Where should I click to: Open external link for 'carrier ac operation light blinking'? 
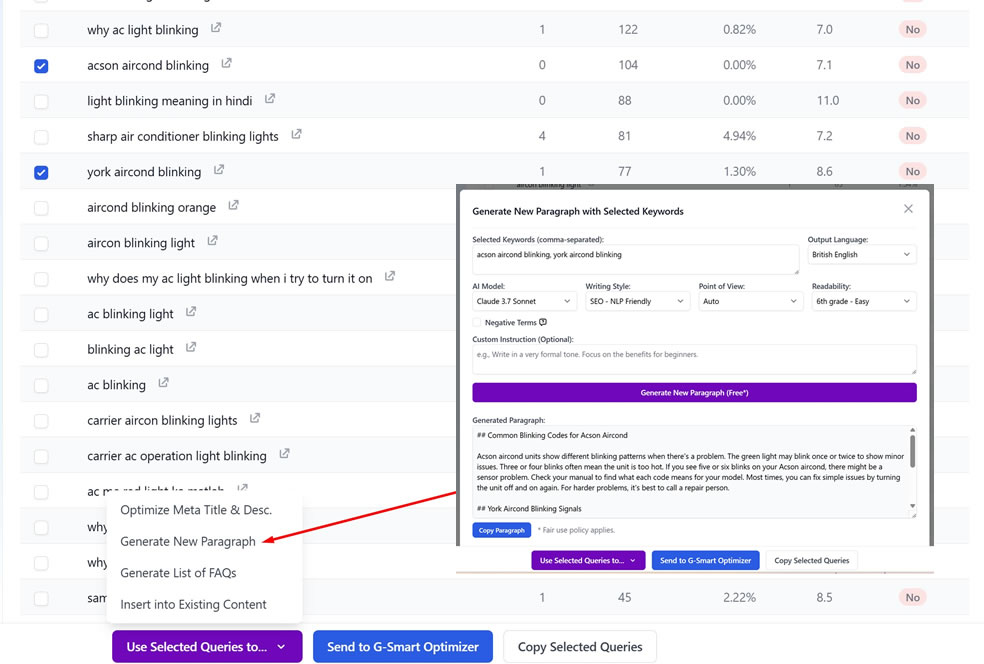click(284, 454)
